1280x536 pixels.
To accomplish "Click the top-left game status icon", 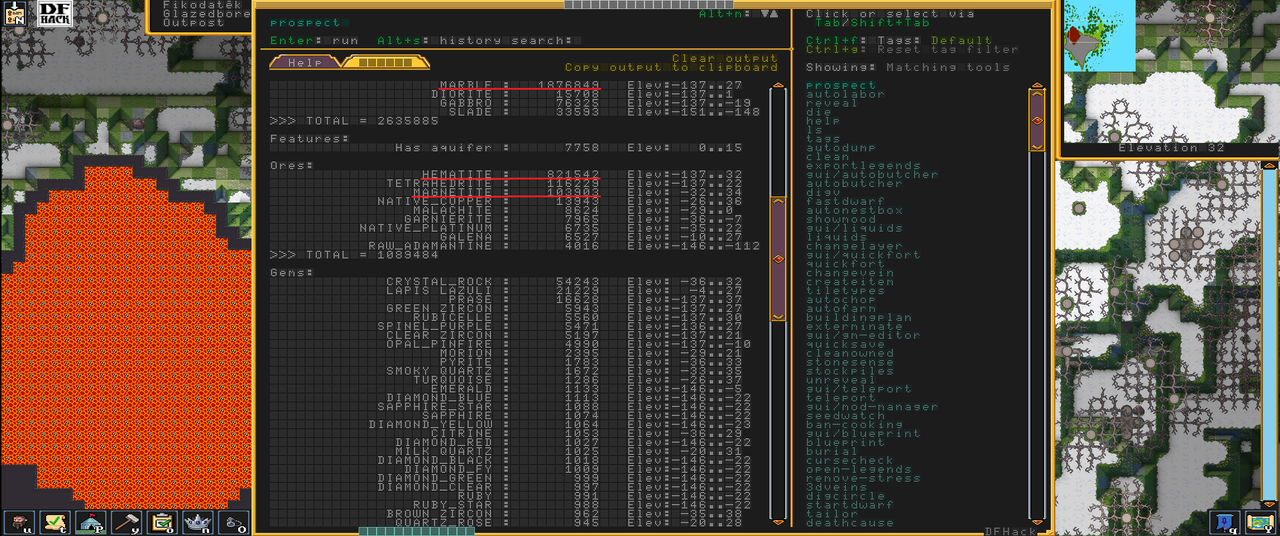I will pos(17,14).
